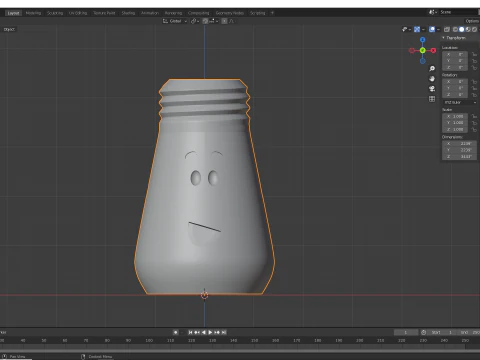Toggle X-ray mode
Viewport: 480px width, 360px height.
[447, 29]
